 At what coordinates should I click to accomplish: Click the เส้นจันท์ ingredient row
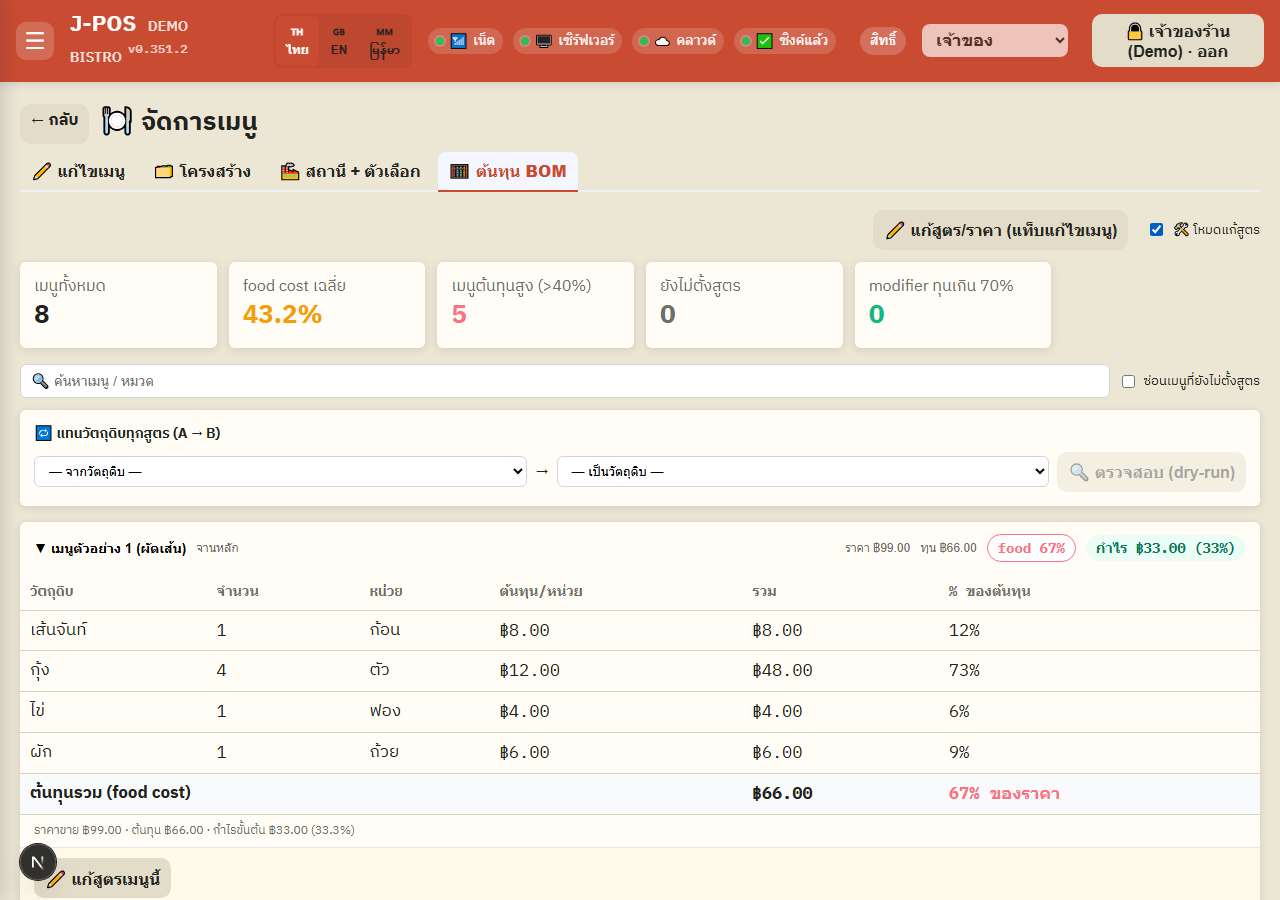pos(640,630)
